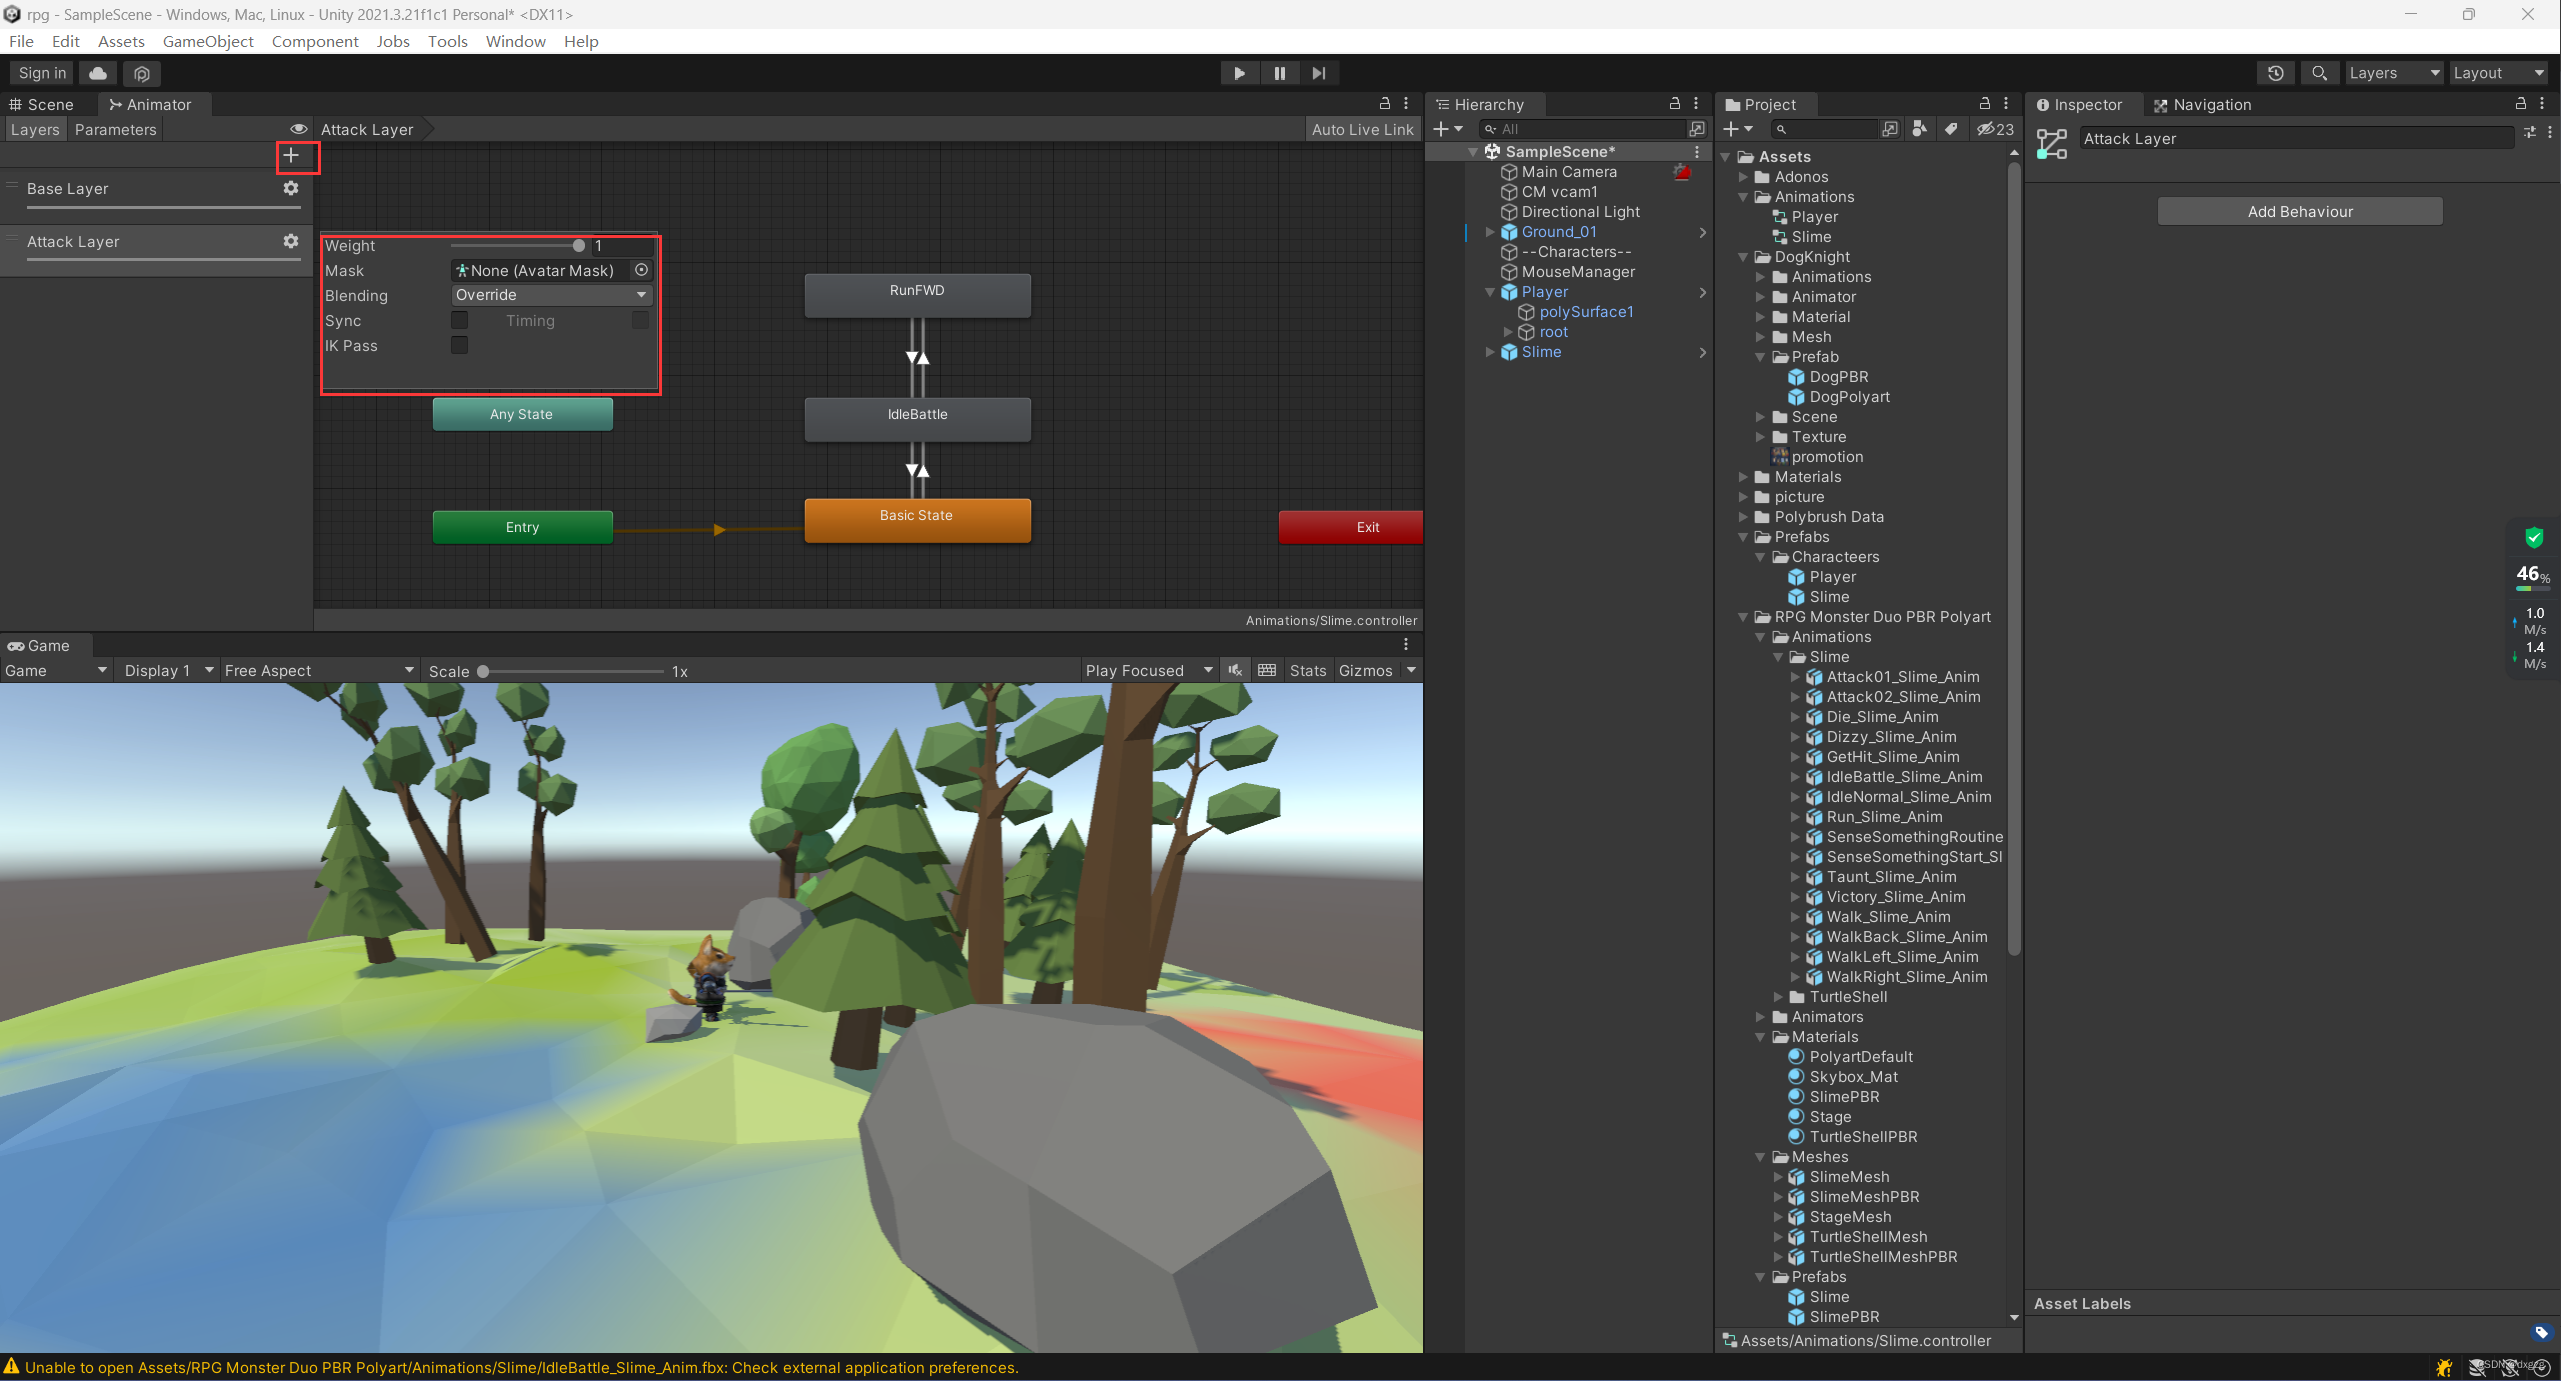Click the Auto Live Link button
Screen dimensions: 2561x1381
click(1362, 129)
